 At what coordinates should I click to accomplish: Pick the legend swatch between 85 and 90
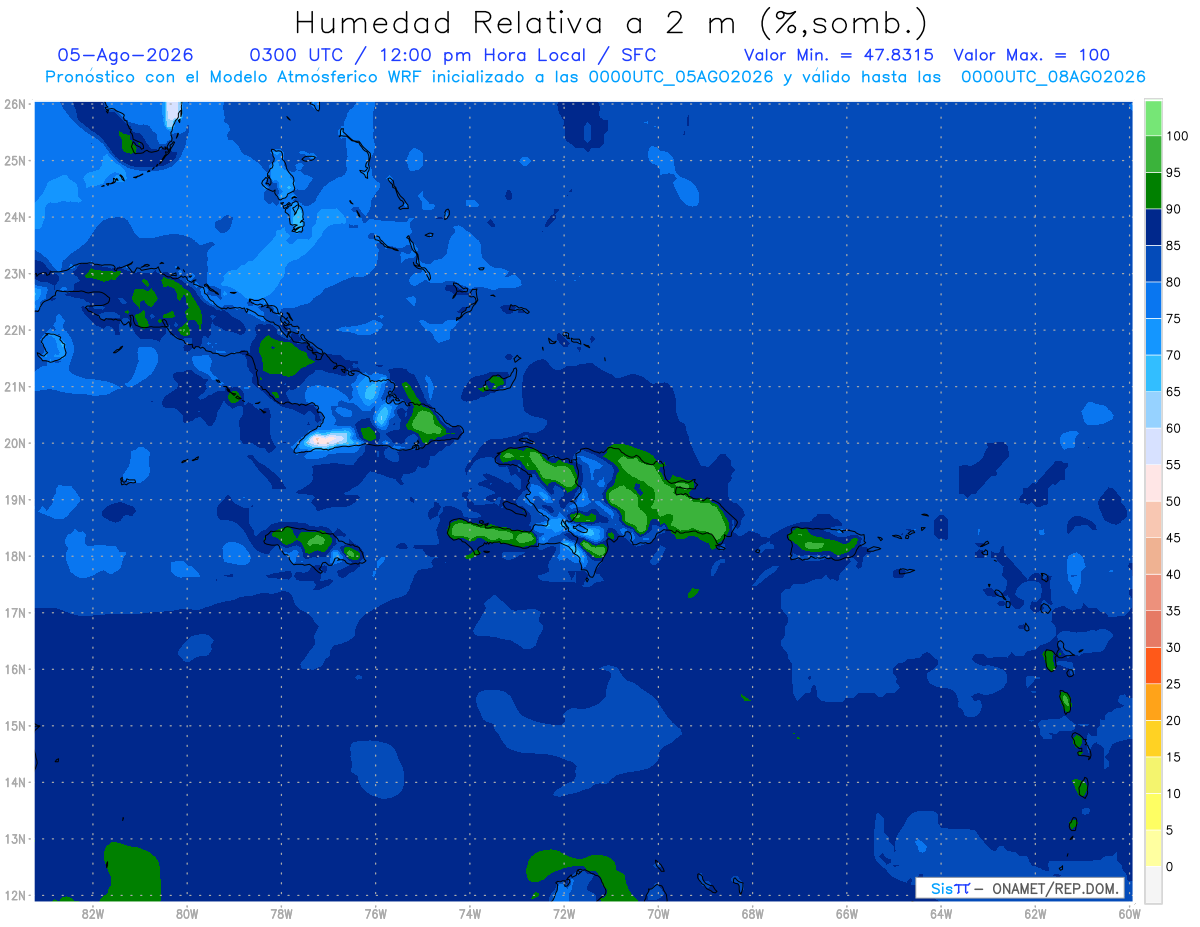(1153, 227)
